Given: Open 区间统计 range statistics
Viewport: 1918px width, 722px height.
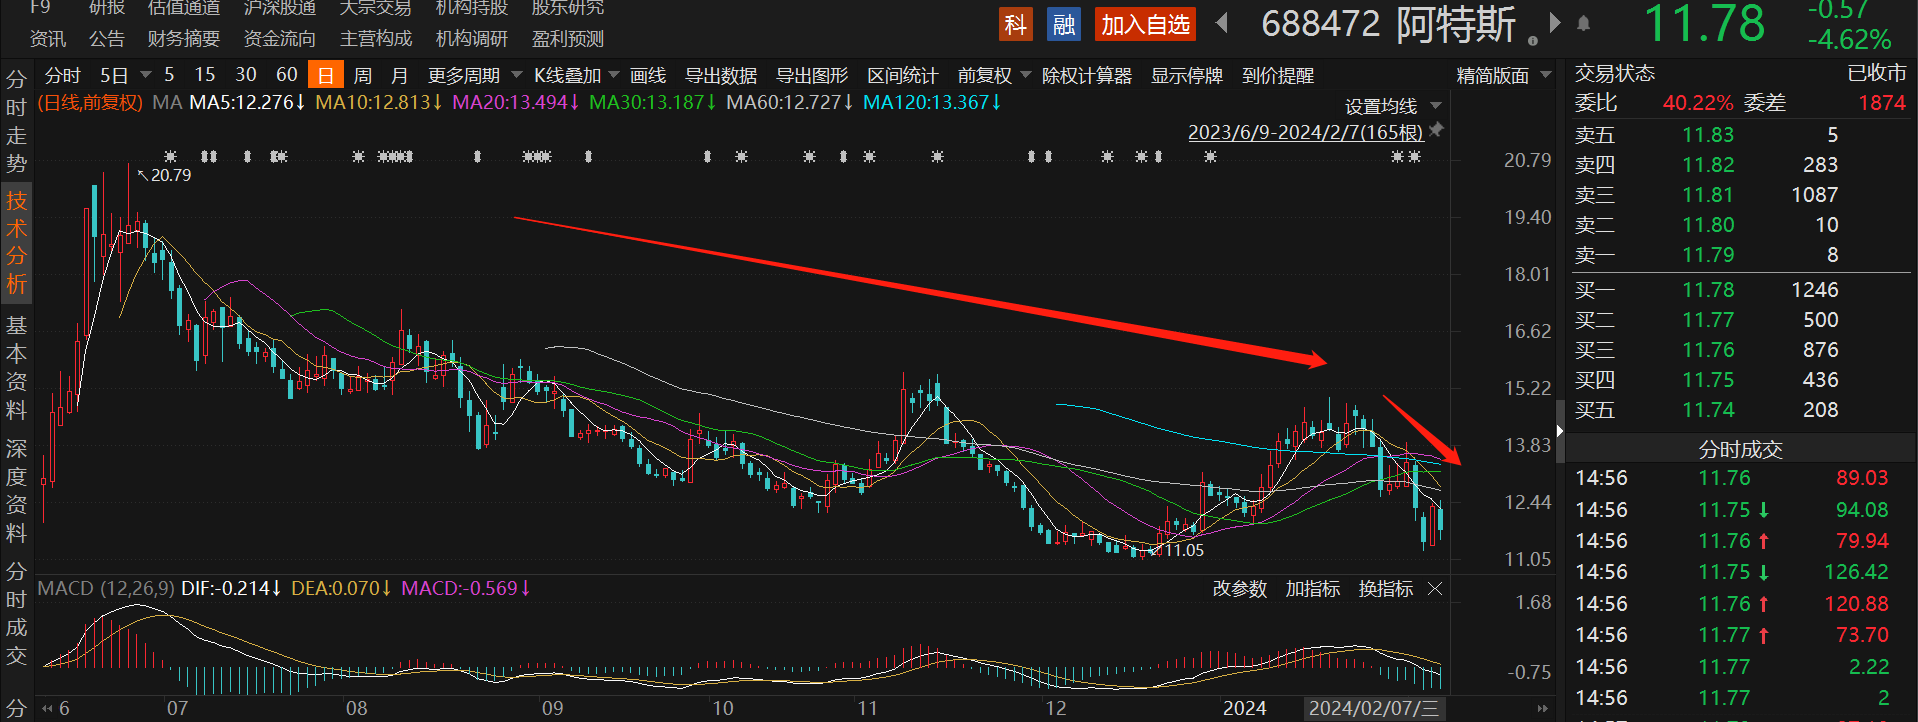Looking at the screenshot, I should pos(903,76).
